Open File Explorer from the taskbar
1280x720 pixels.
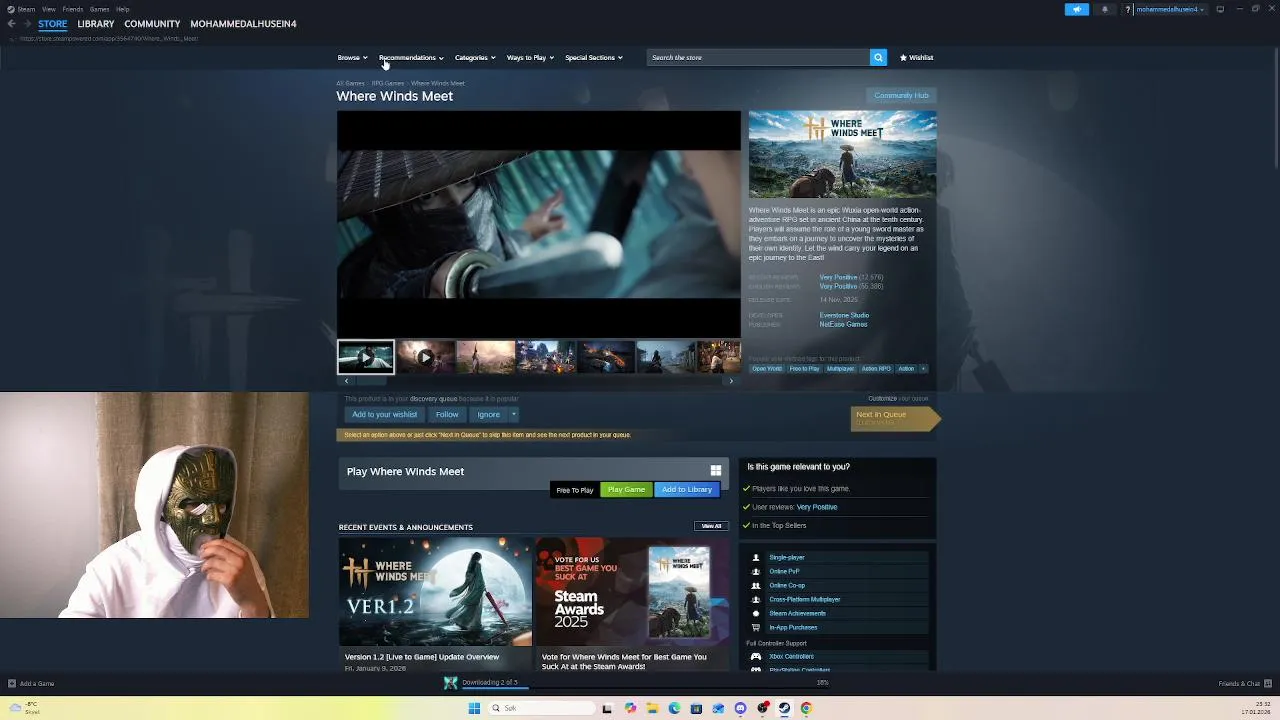pos(652,708)
